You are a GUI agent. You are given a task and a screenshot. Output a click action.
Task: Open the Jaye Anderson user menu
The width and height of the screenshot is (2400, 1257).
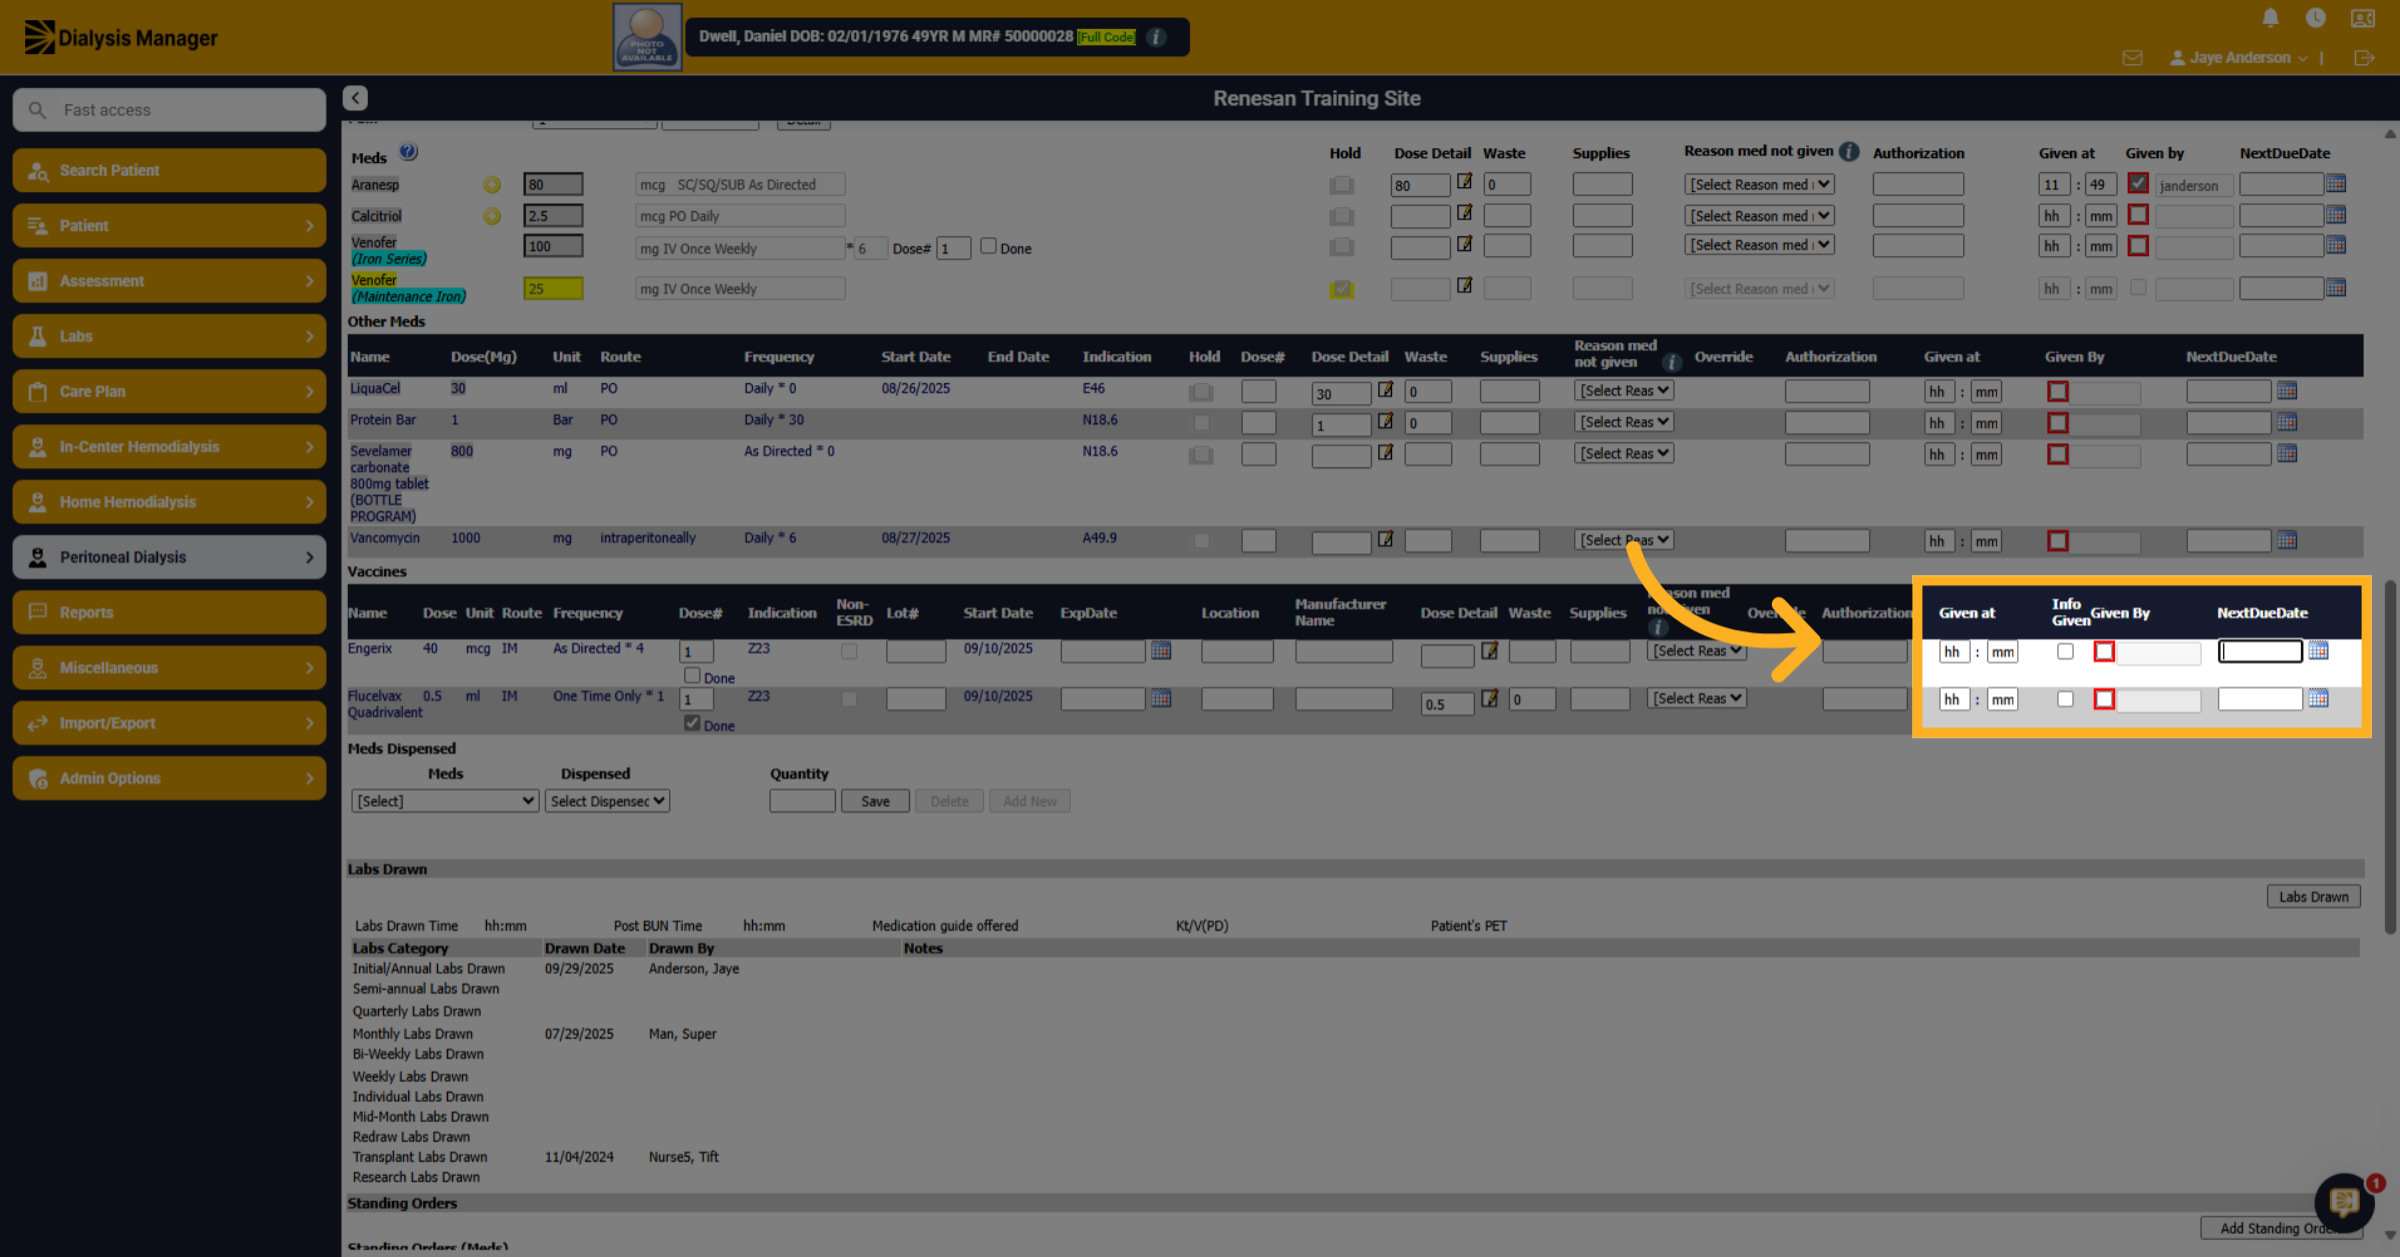point(2238,58)
